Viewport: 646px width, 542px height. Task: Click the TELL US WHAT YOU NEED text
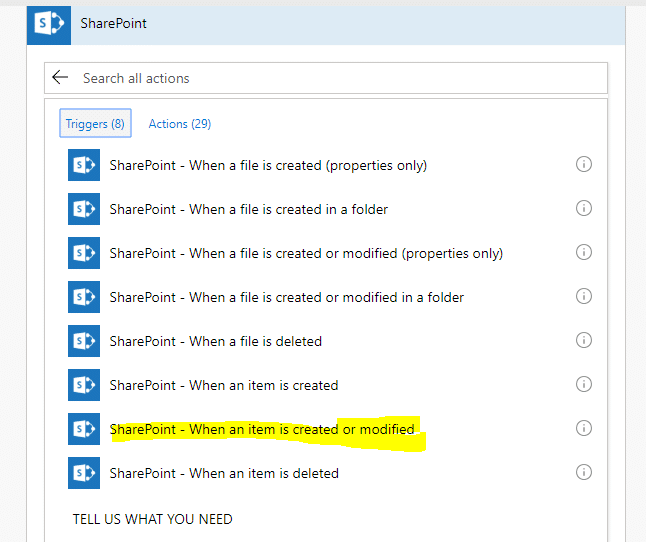[153, 519]
